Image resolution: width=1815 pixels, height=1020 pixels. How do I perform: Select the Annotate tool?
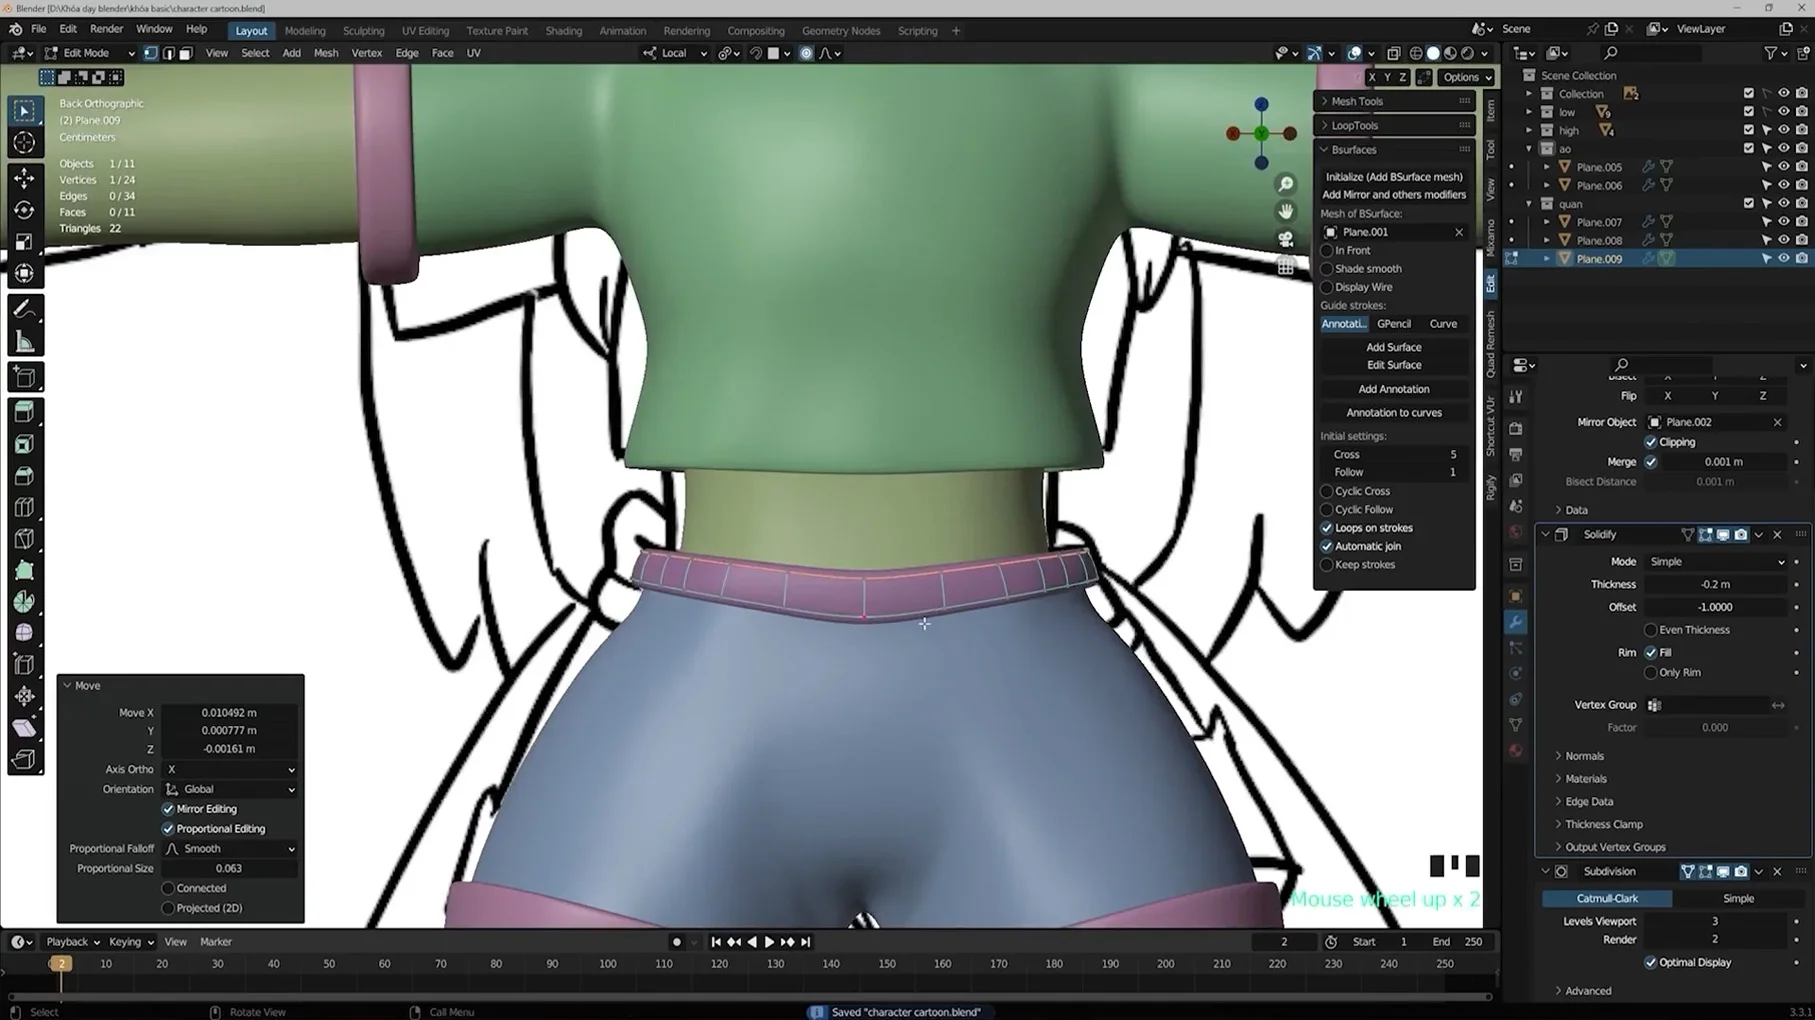(x=24, y=310)
